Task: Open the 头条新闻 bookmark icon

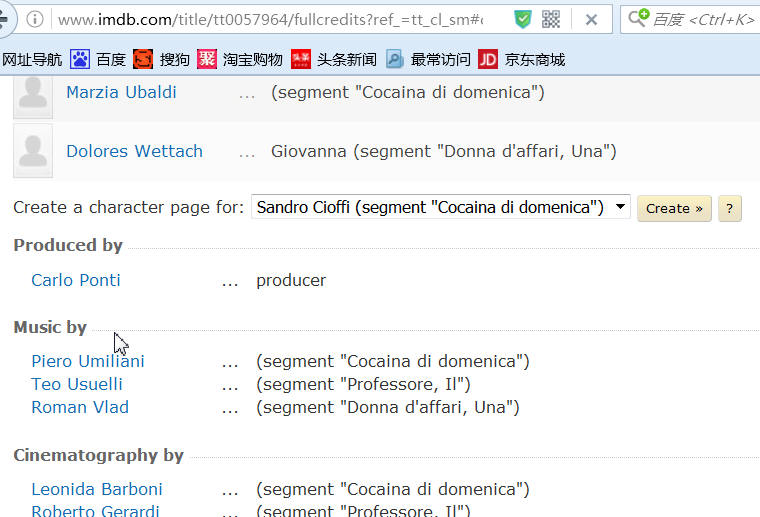Action: [x=301, y=60]
